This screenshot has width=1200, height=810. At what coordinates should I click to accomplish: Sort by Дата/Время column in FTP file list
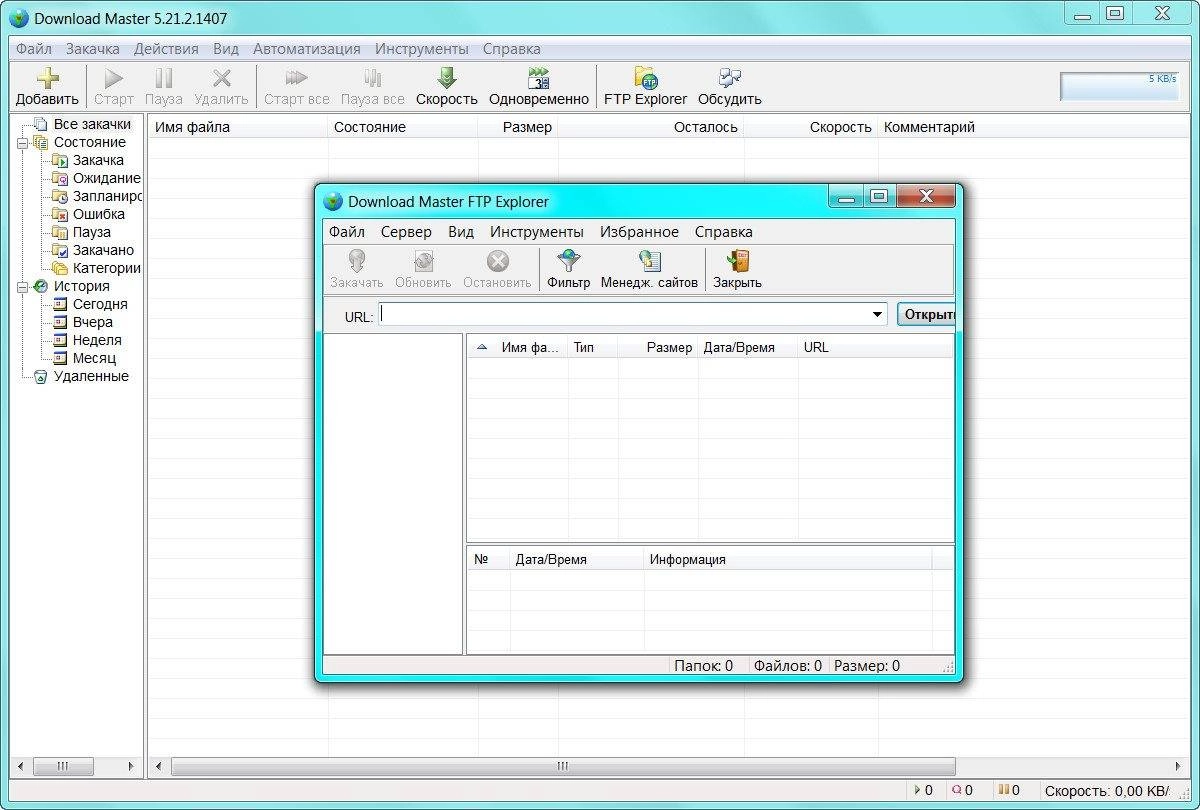748,347
